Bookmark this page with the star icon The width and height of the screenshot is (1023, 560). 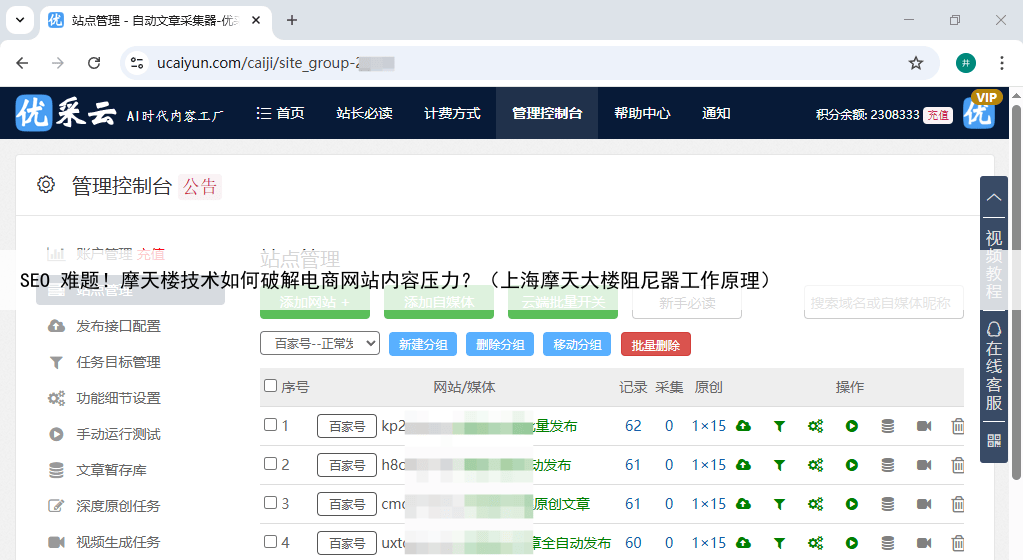[915, 63]
